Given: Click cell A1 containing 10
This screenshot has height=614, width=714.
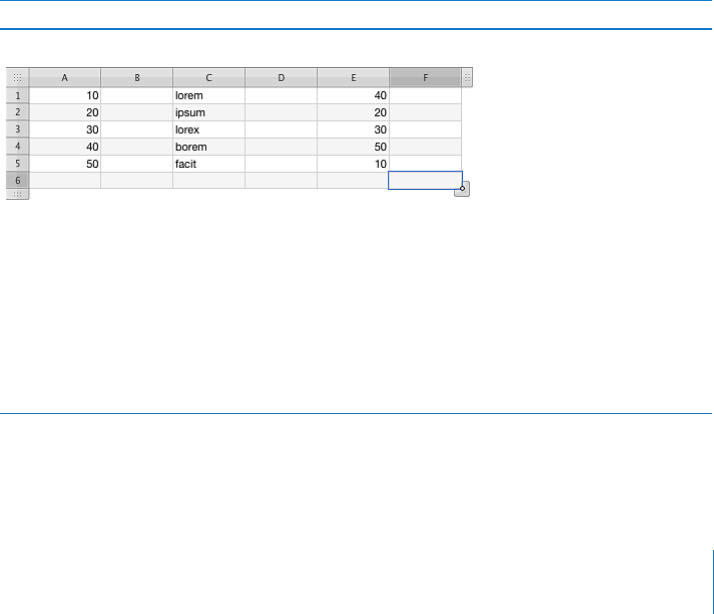Looking at the screenshot, I should [65, 96].
